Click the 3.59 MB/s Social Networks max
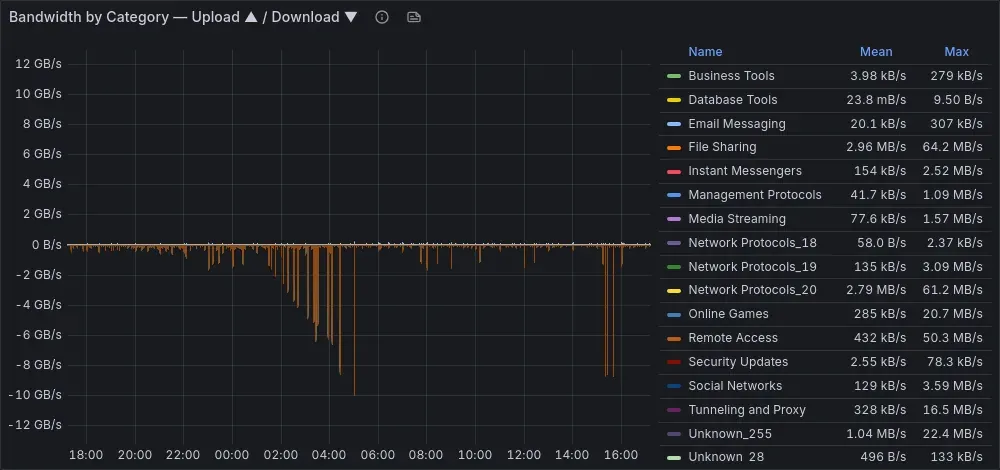The image size is (1000, 470). (x=952, y=386)
